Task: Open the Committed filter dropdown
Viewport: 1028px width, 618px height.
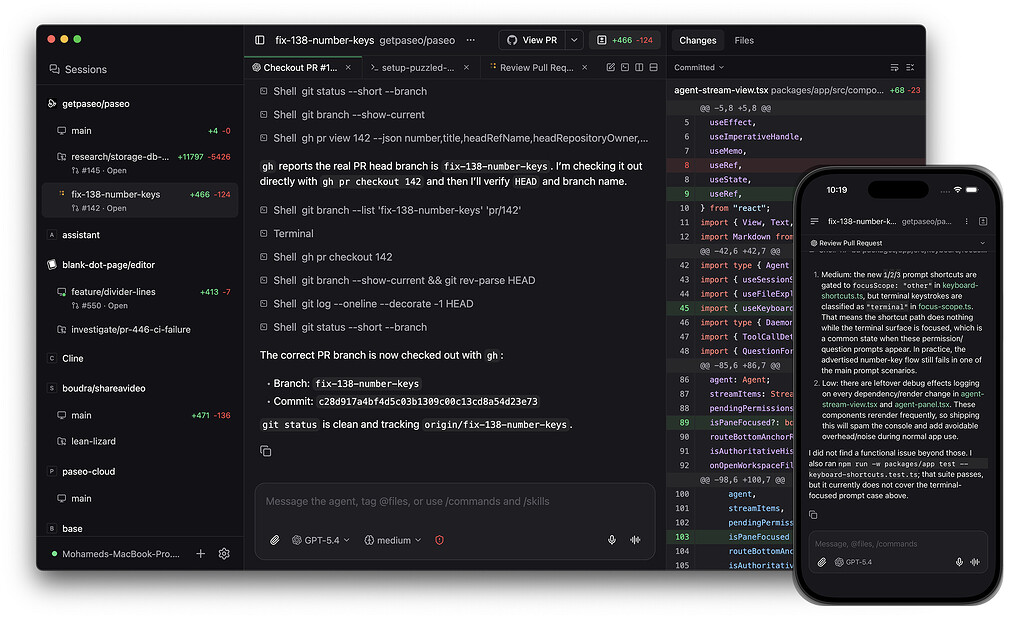Action: [699, 68]
